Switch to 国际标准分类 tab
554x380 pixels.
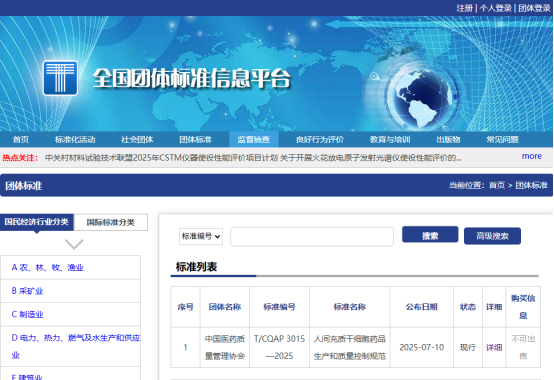pyautogui.click(x=111, y=222)
